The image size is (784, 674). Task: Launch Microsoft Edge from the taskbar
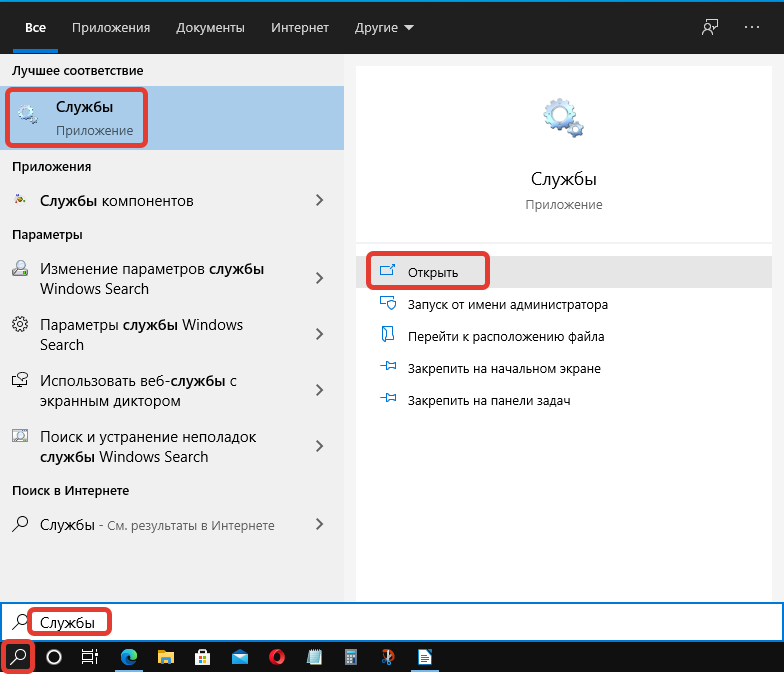[128, 656]
